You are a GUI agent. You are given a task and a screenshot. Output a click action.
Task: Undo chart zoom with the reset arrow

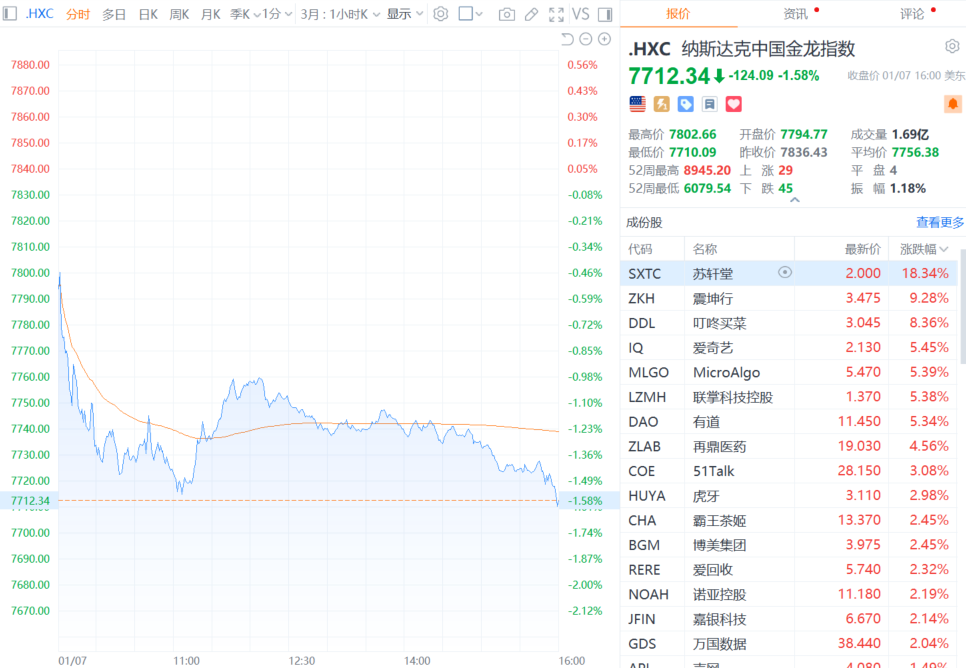567,39
